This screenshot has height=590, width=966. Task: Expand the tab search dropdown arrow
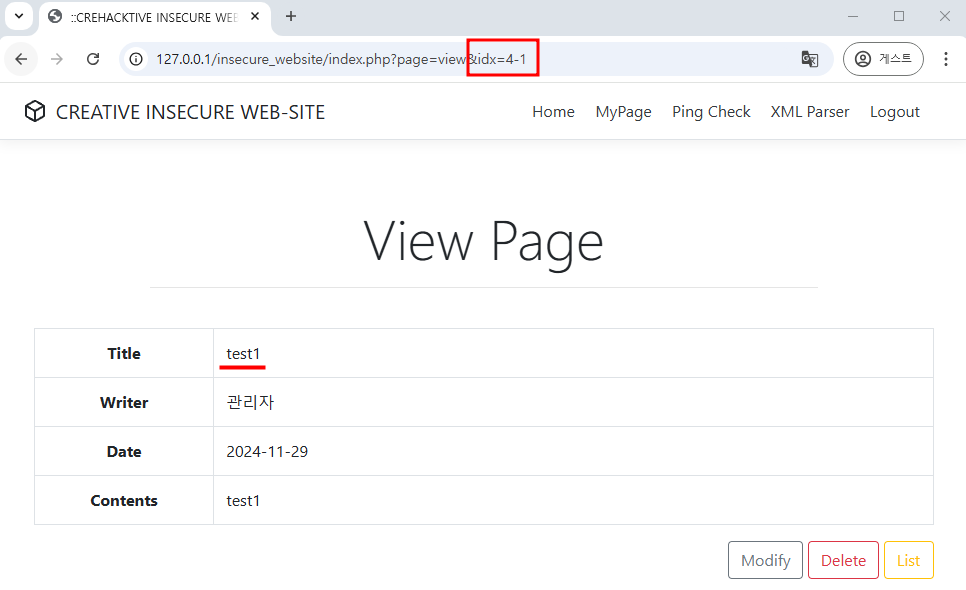coord(19,16)
